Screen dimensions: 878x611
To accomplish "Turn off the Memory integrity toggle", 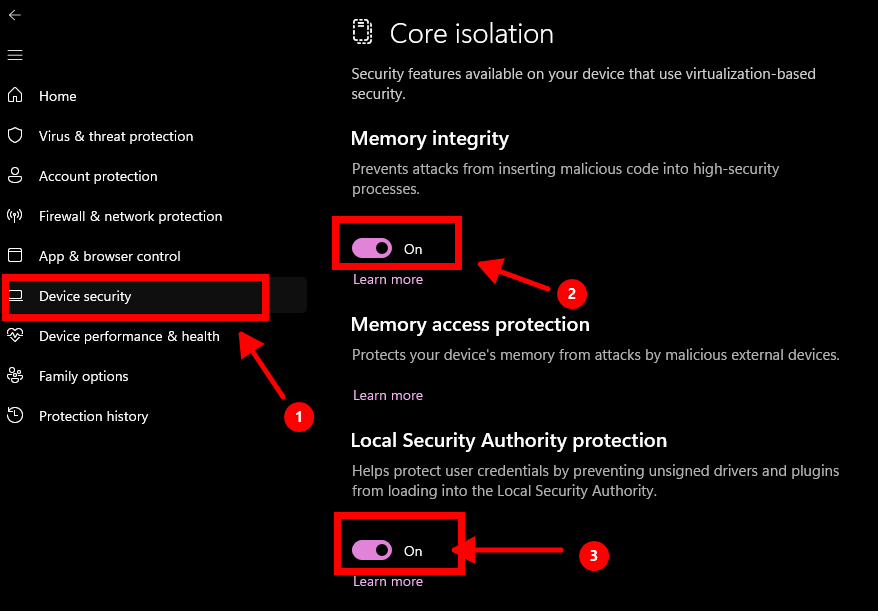I will click(372, 249).
